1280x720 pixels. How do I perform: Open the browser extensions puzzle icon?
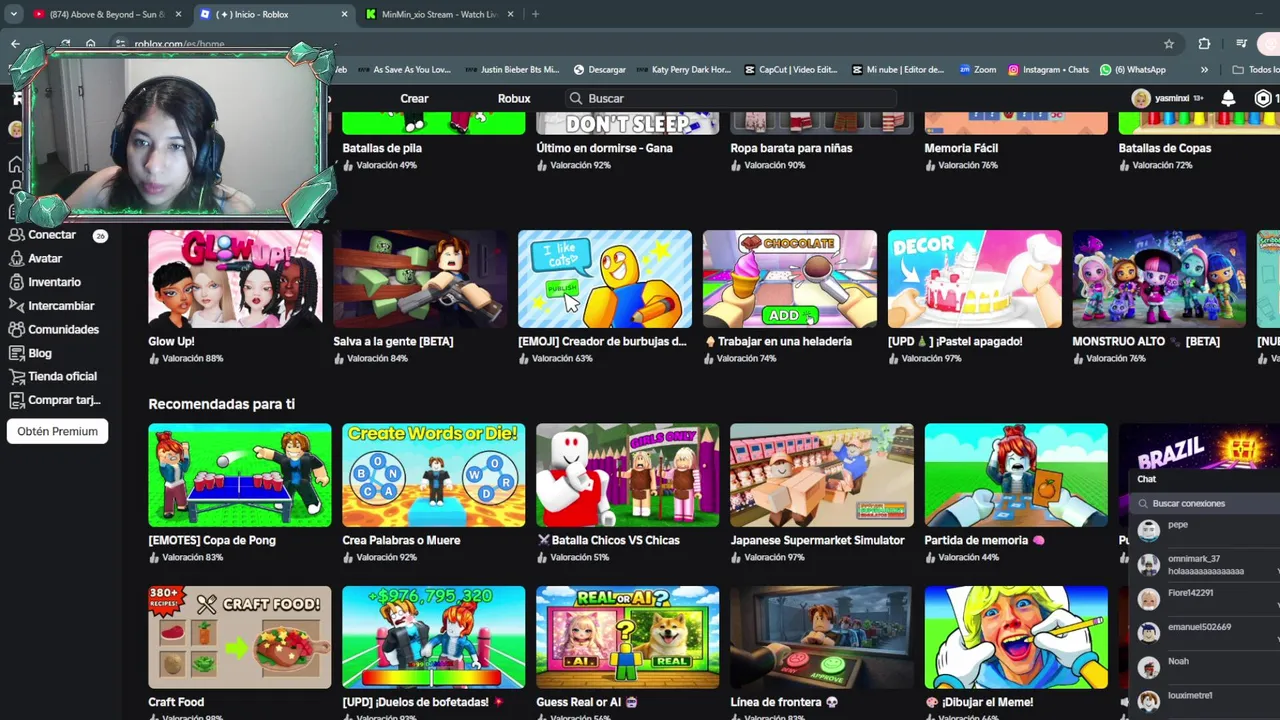(1204, 44)
